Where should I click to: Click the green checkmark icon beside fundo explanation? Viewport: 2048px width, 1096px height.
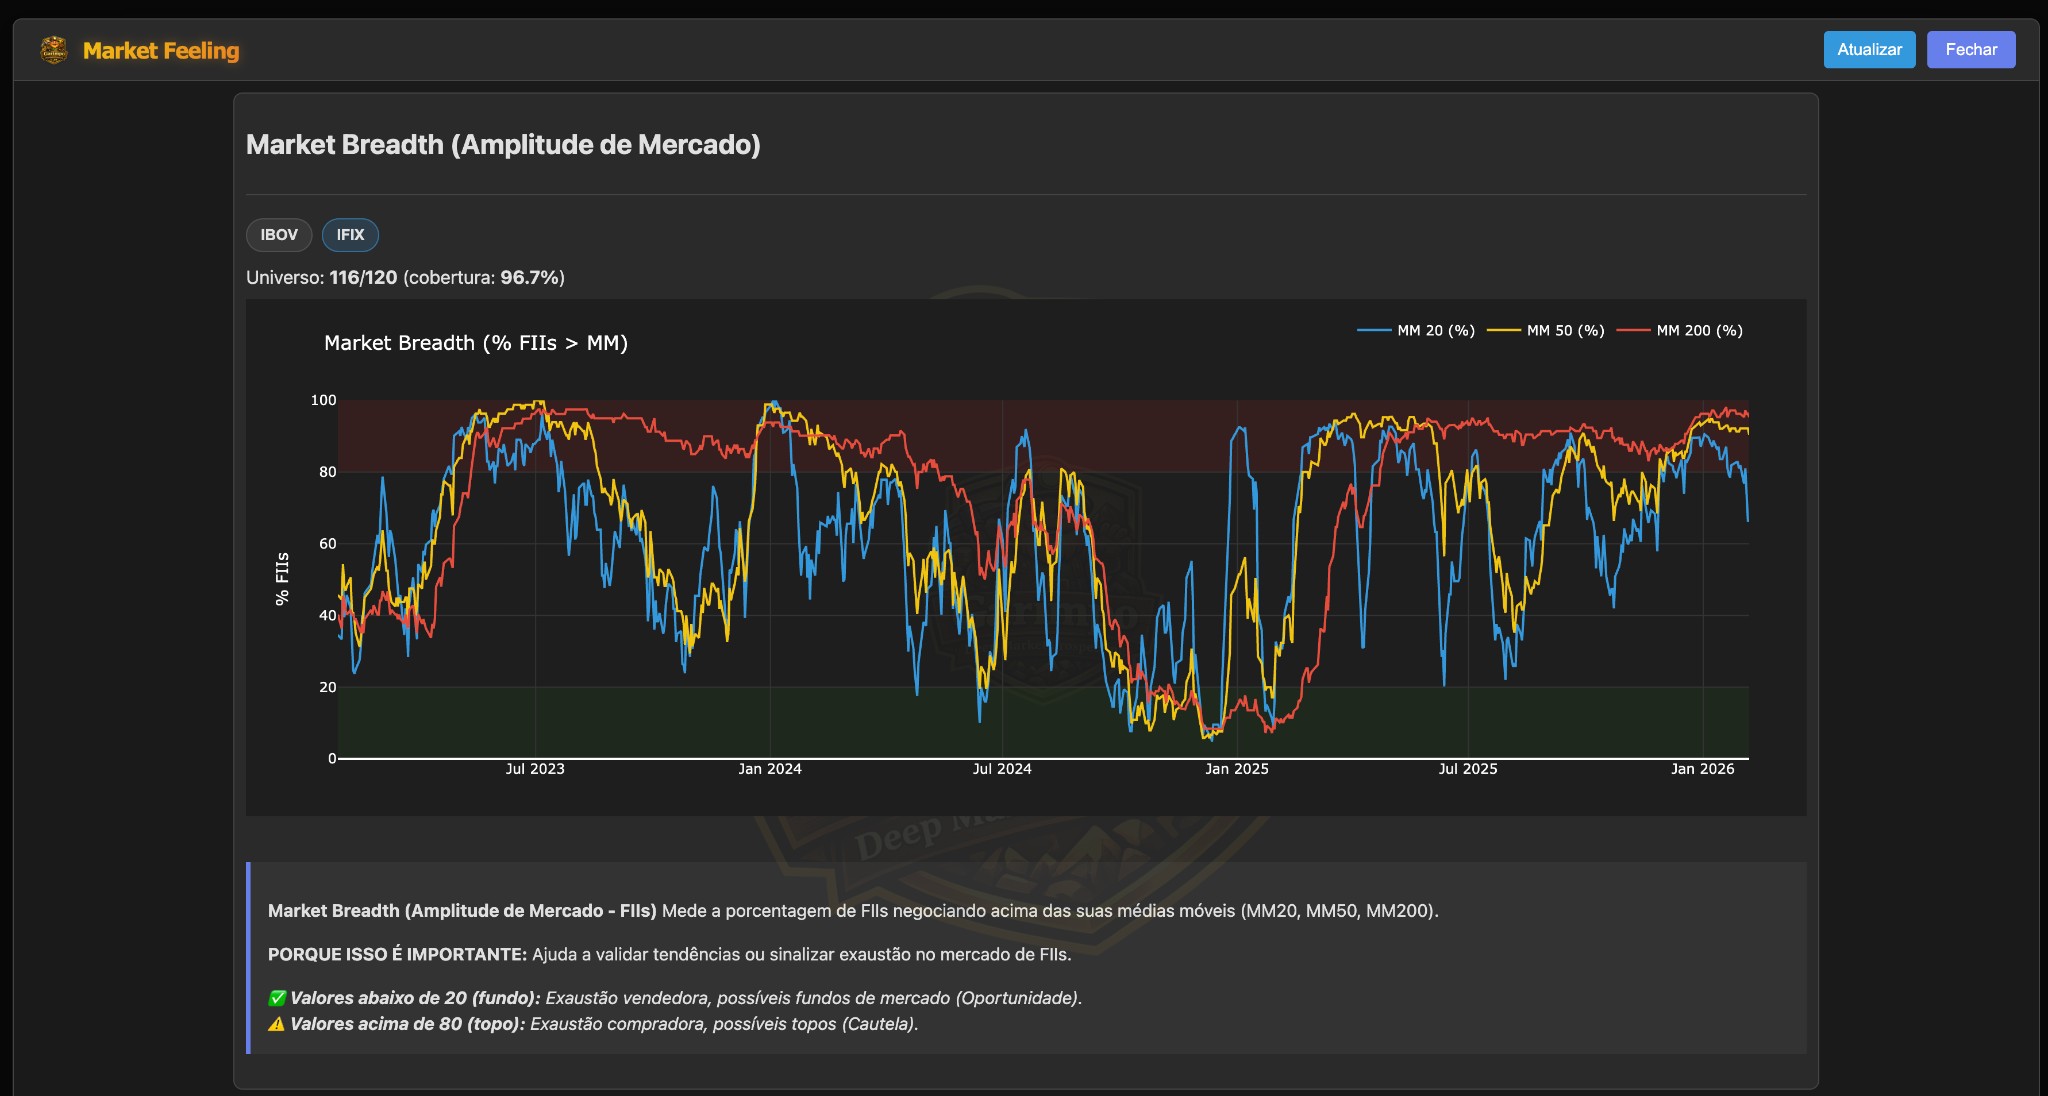click(275, 997)
